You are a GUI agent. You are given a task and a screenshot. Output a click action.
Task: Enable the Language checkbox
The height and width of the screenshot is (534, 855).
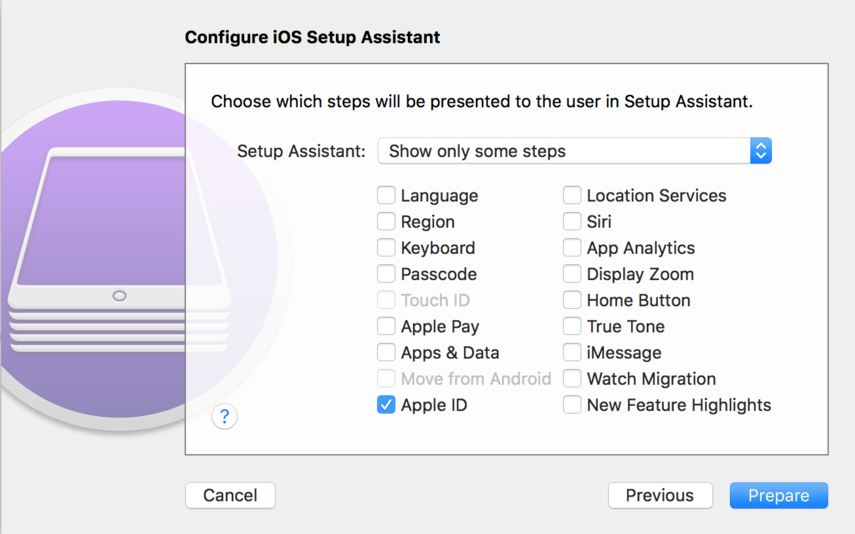386,196
